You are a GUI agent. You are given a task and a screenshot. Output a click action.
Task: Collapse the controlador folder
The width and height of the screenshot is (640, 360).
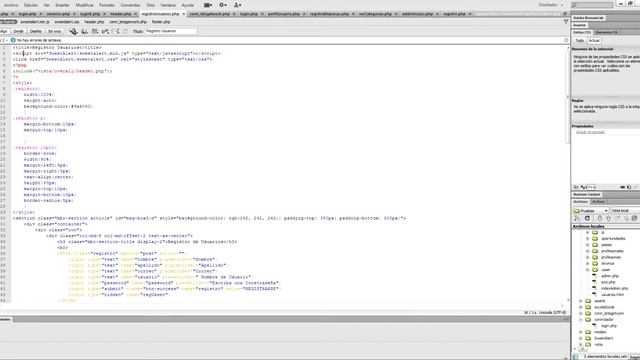580,320
